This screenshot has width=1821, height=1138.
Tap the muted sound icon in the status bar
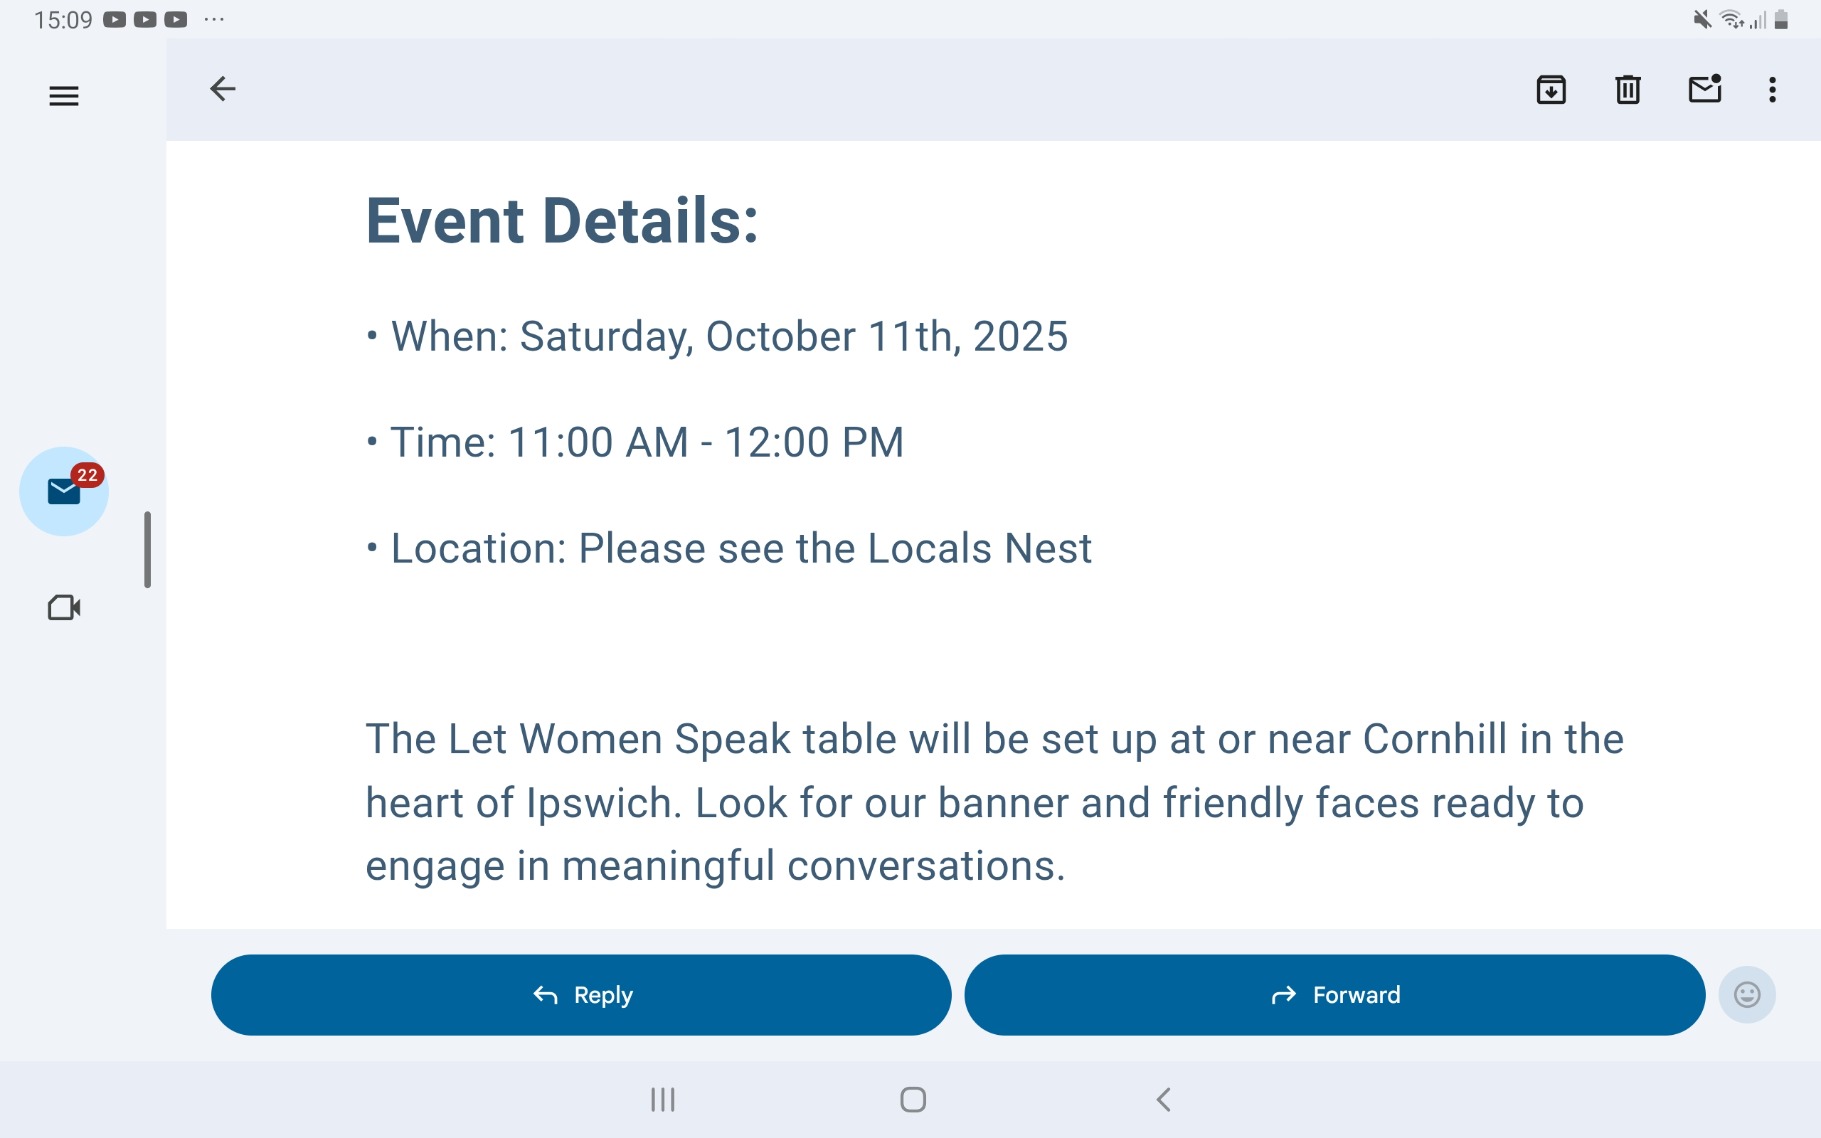pos(1701,20)
